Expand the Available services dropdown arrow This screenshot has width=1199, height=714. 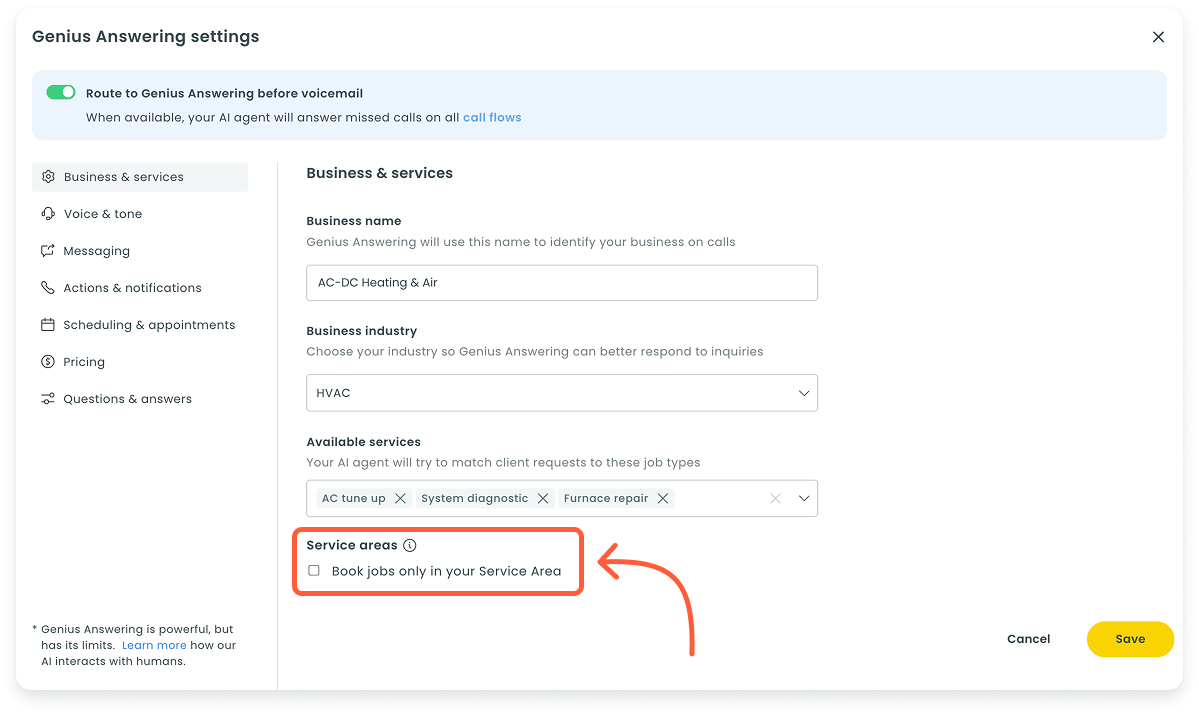(804, 498)
